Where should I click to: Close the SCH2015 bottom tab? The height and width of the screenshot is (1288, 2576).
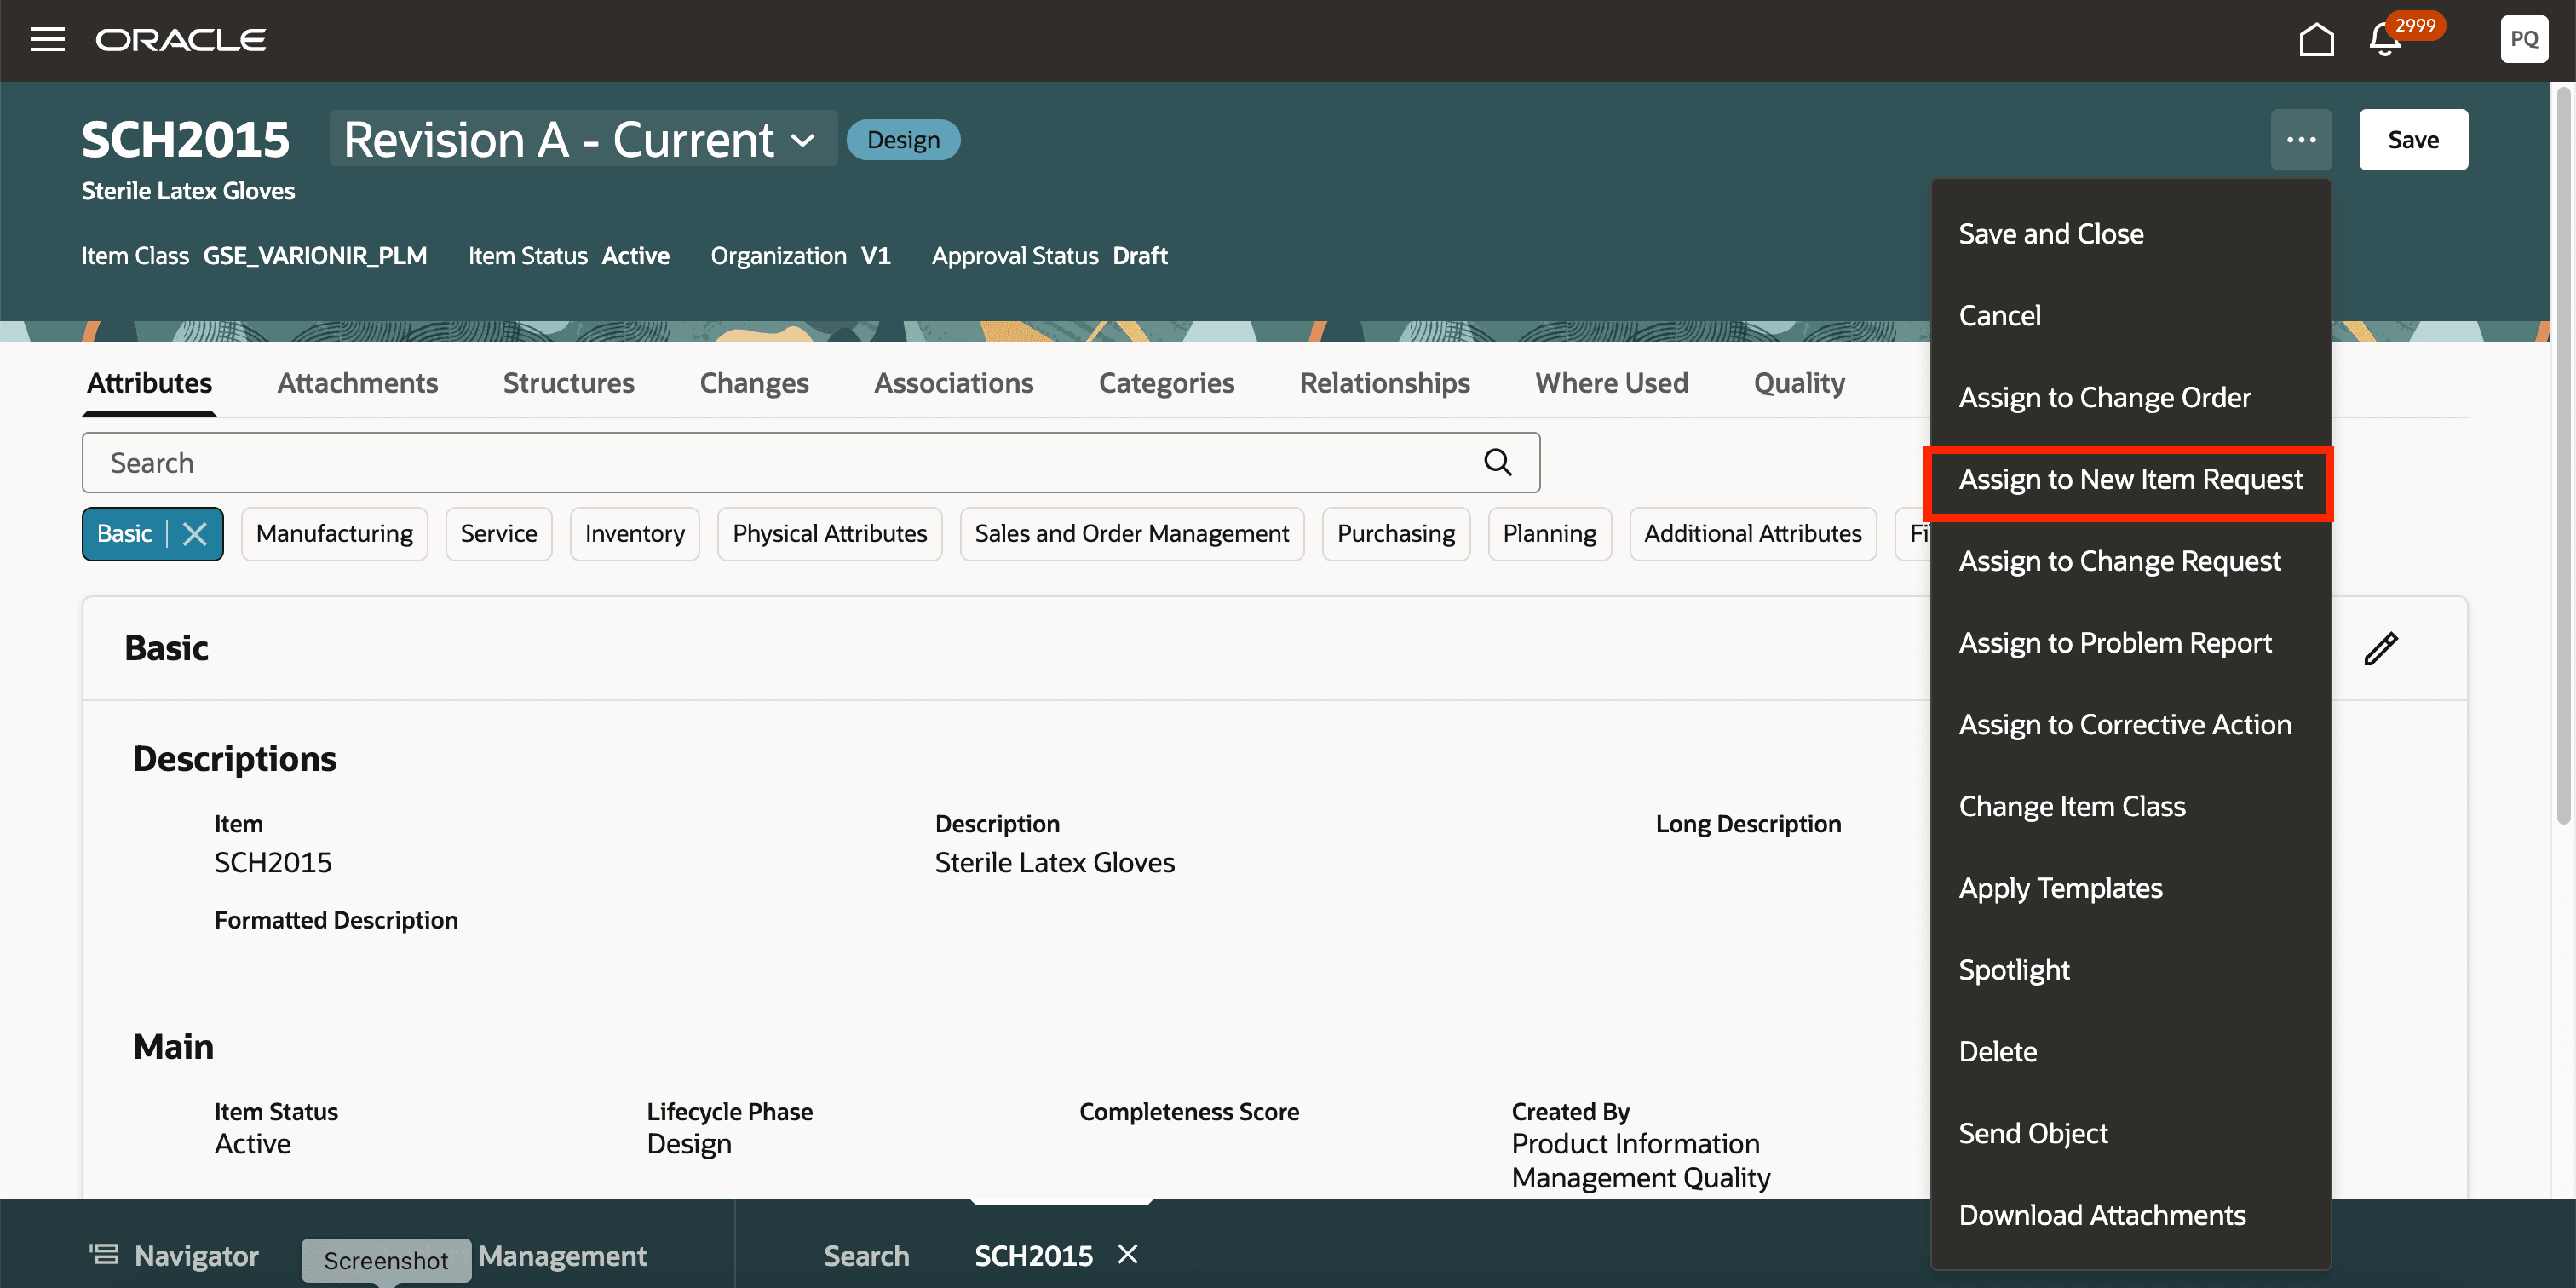pos(1128,1254)
